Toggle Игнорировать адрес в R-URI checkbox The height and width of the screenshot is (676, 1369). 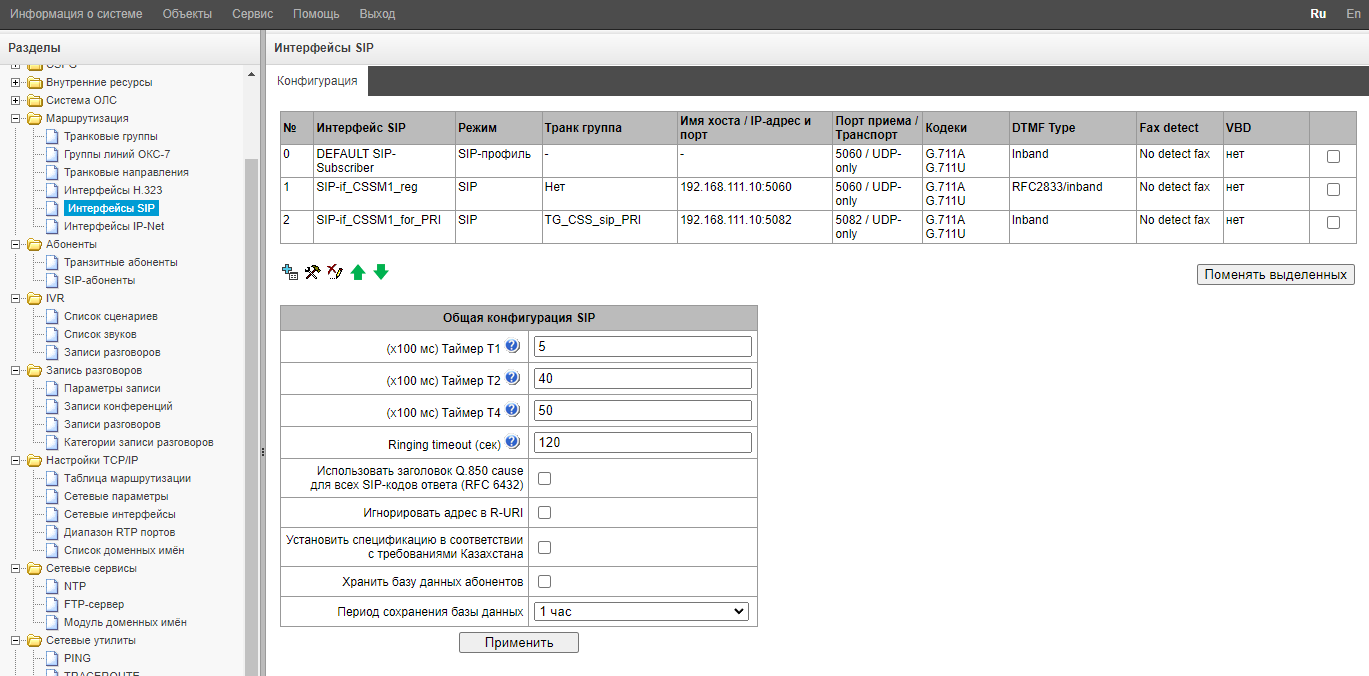click(544, 513)
